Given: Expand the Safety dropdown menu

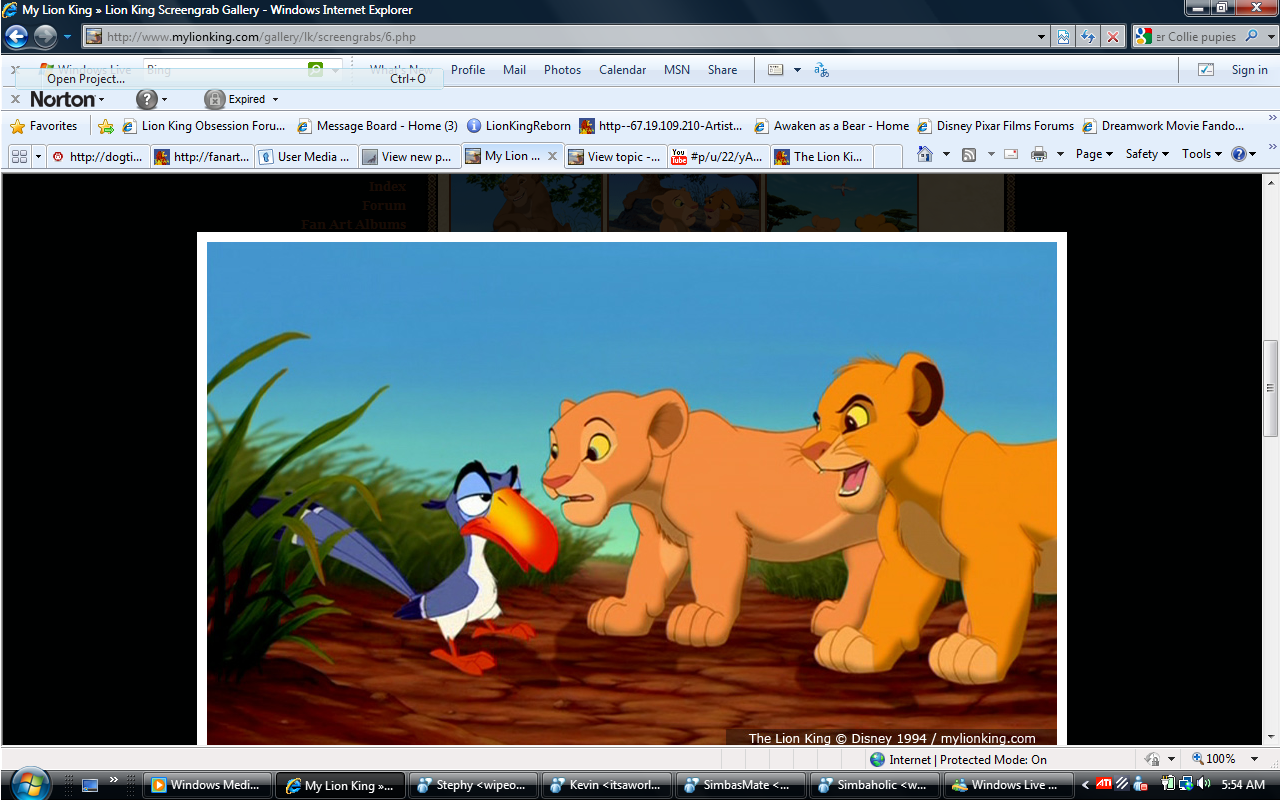Looking at the screenshot, I should coord(1147,154).
